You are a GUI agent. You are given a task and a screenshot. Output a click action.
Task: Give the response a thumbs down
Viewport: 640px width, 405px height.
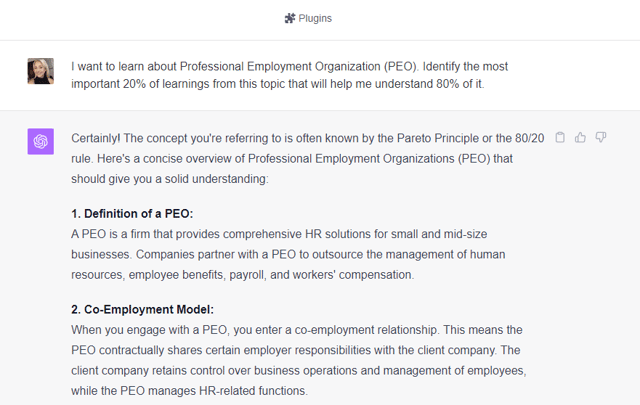click(601, 138)
